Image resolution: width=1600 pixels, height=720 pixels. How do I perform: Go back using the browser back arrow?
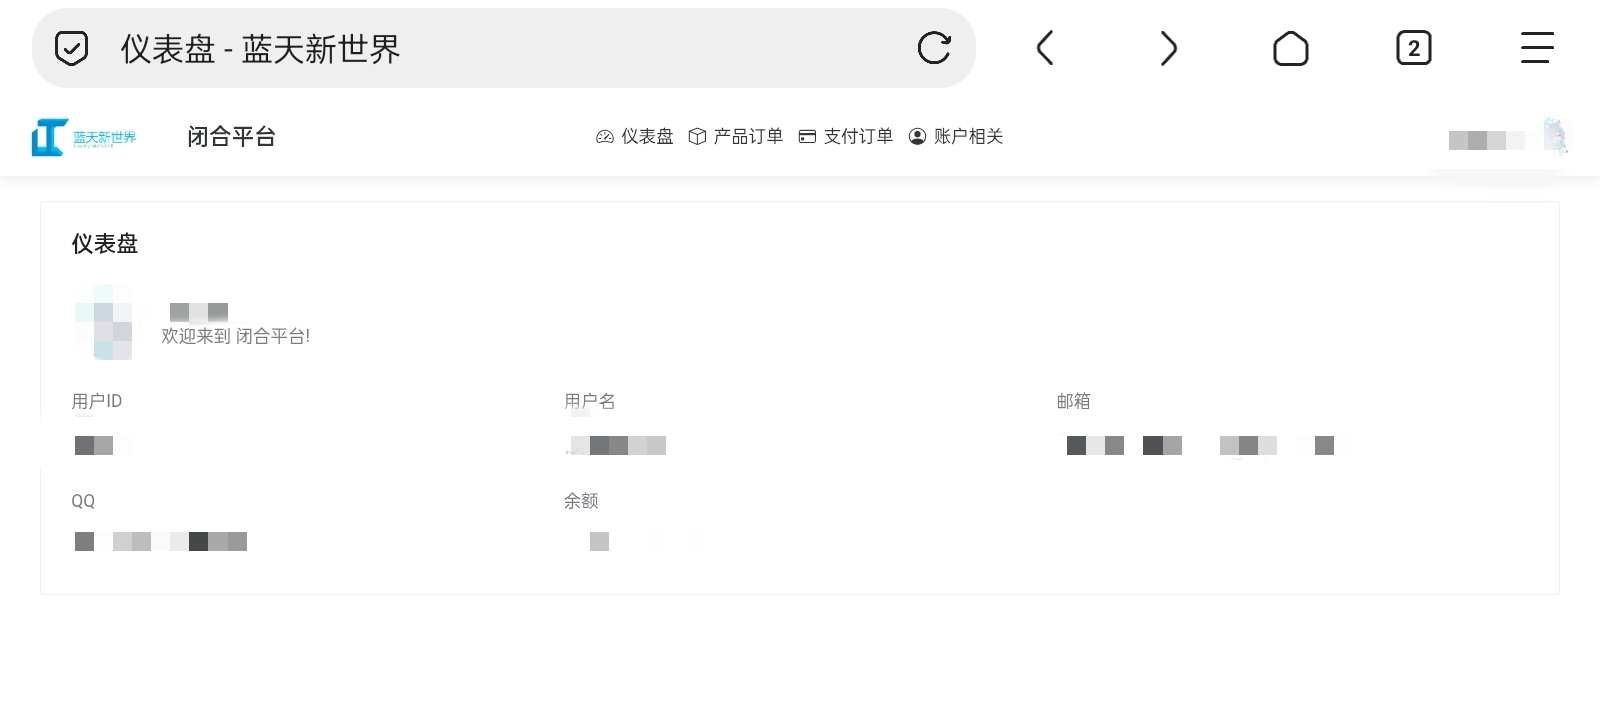coord(1045,48)
